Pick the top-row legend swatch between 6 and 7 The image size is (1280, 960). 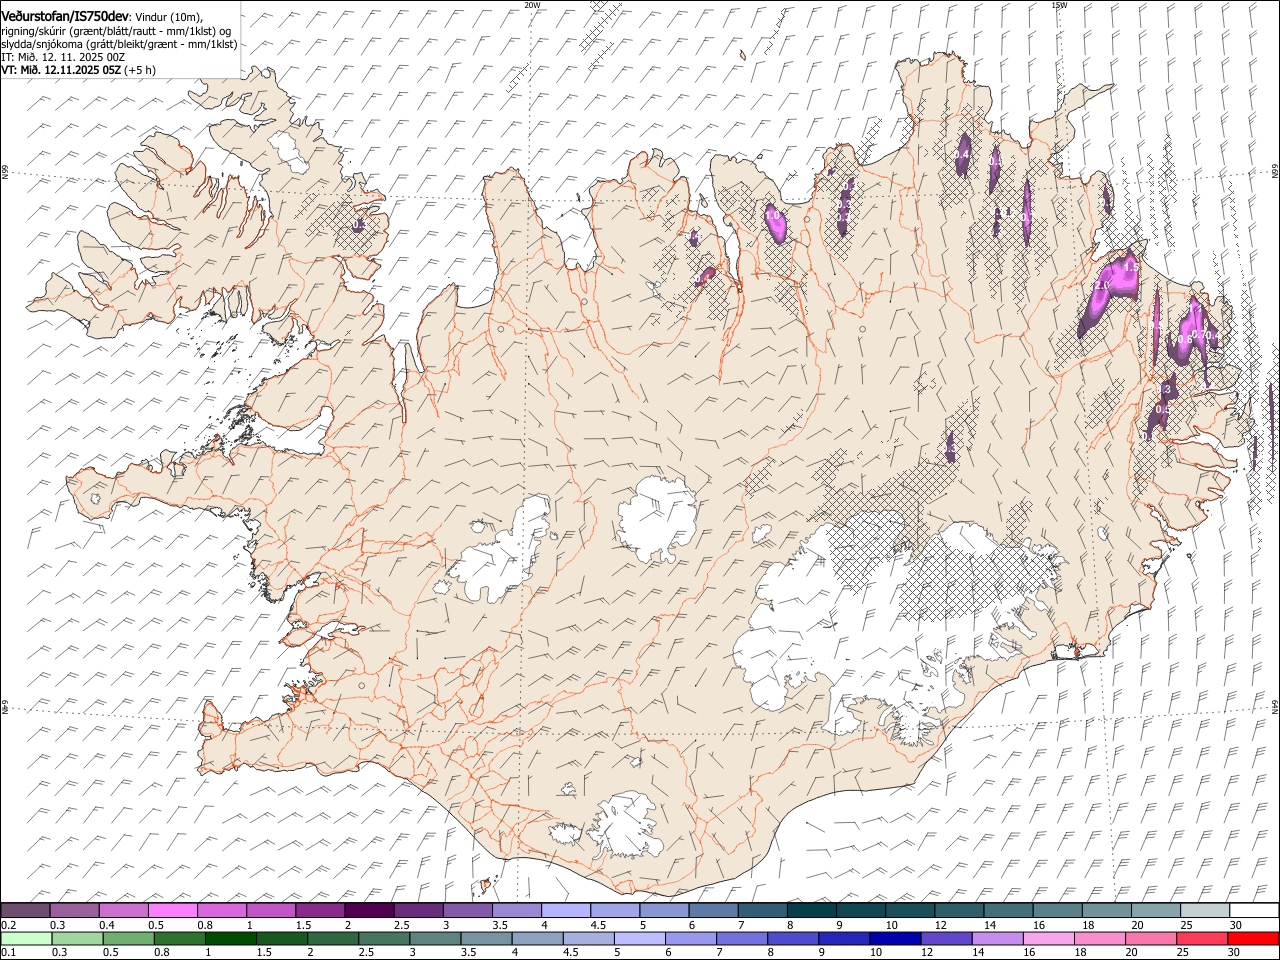click(712, 911)
